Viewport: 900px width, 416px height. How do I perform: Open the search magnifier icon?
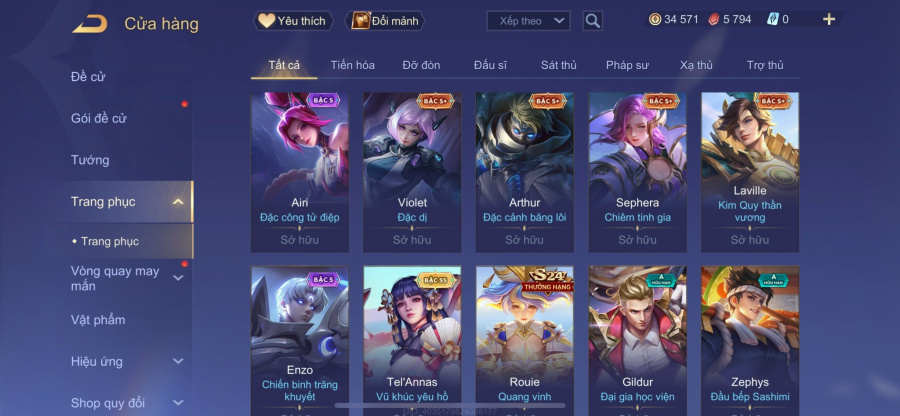(x=592, y=21)
